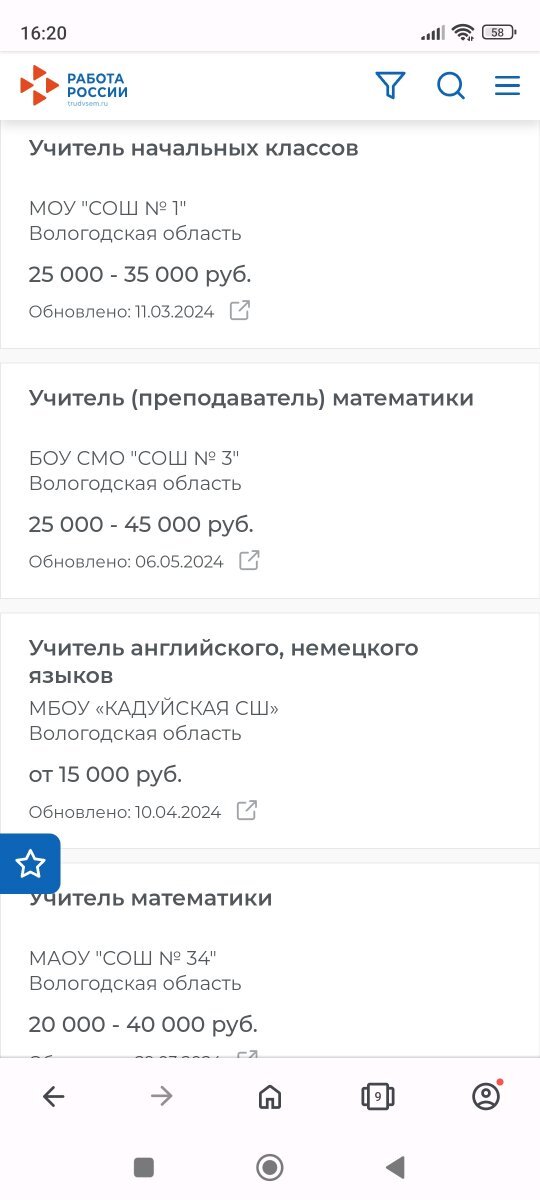The width and height of the screenshot is (540, 1200).
Task: Open the hamburger menu
Action: [507, 86]
